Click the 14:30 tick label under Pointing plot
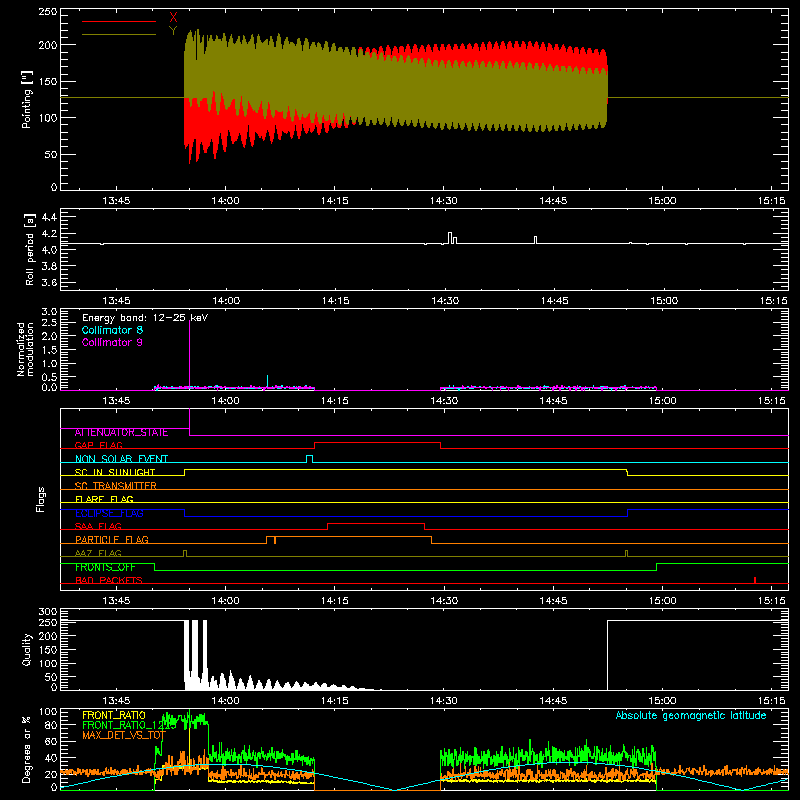The height and width of the screenshot is (800, 800). [x=443, y=201]
